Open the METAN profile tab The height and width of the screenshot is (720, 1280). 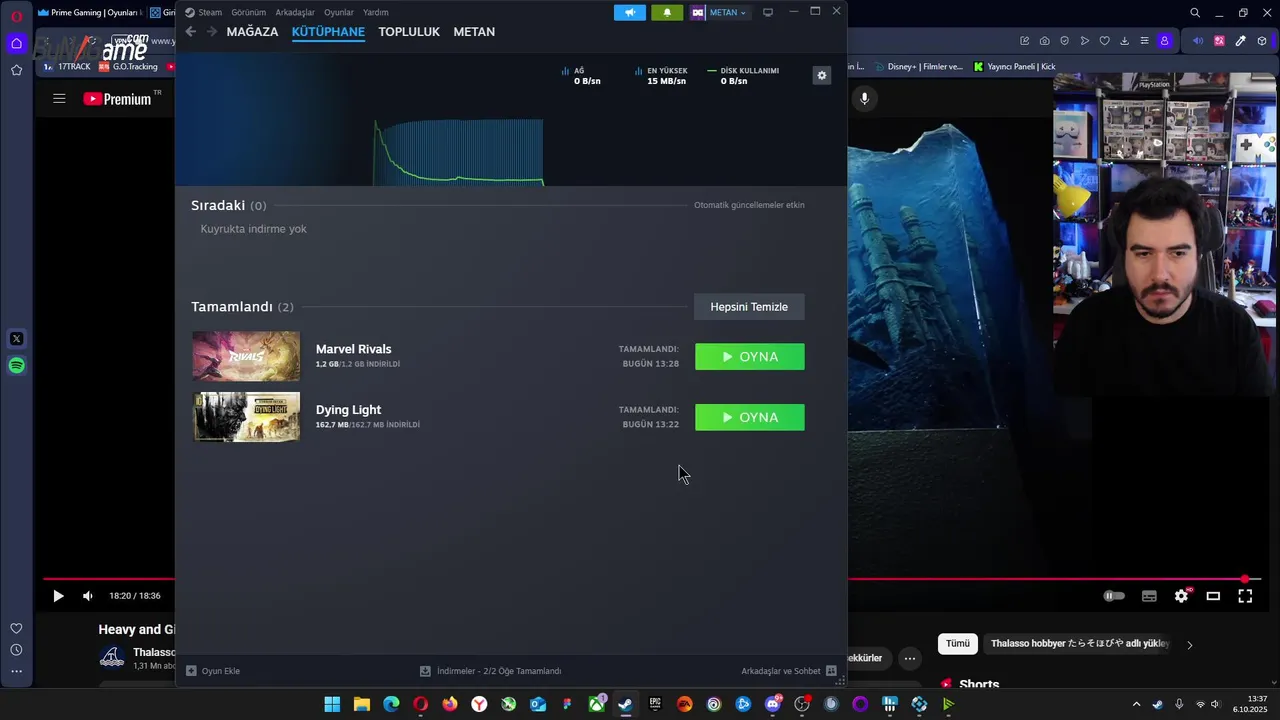click(x=474, y=32)
